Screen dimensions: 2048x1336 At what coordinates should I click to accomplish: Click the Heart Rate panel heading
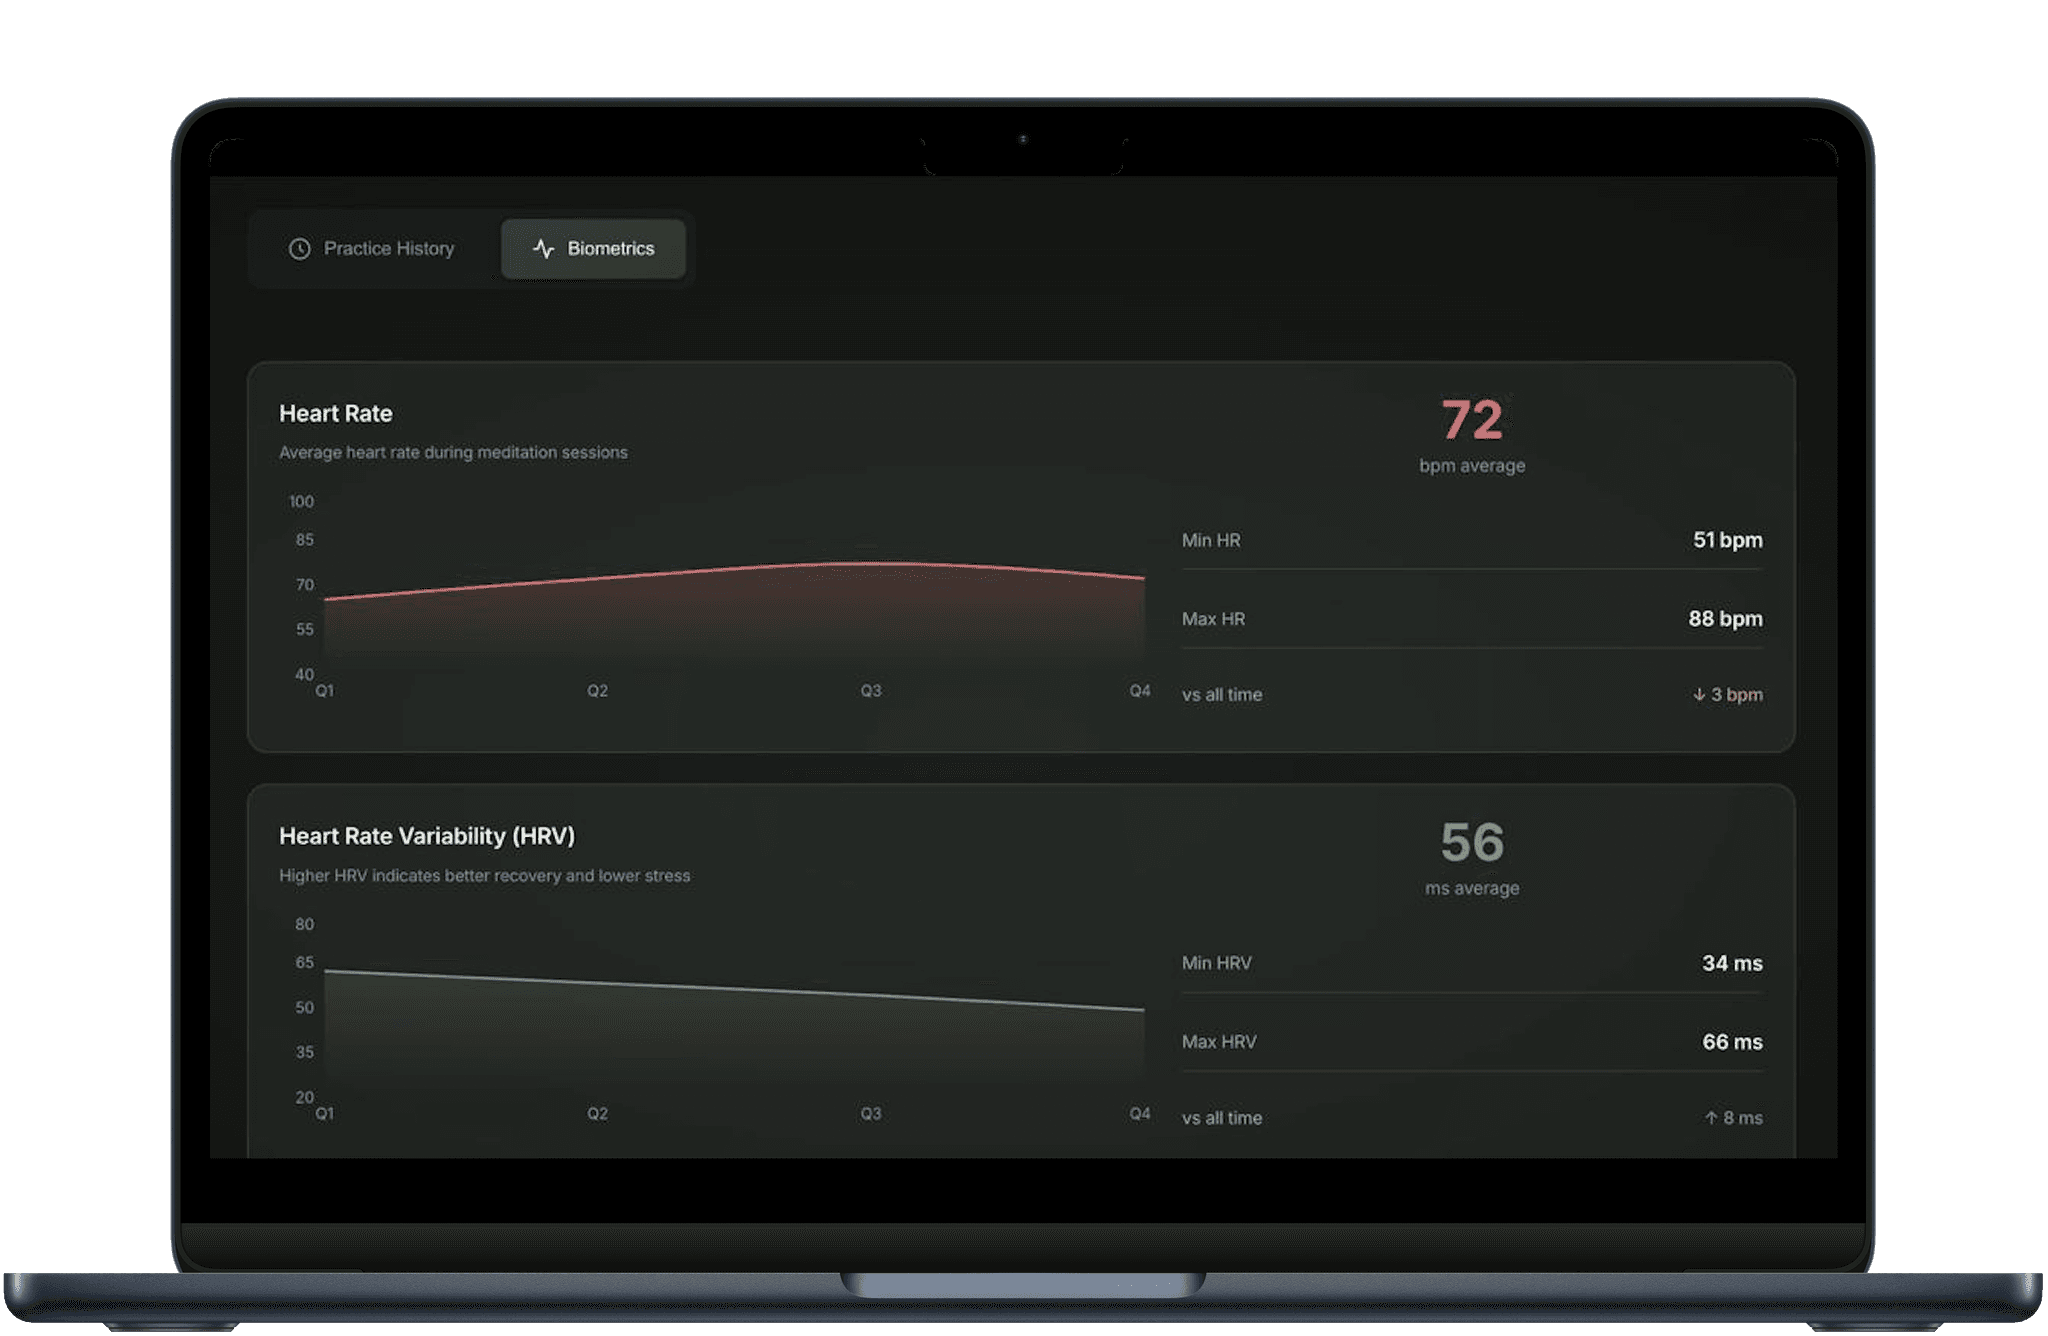335,413
